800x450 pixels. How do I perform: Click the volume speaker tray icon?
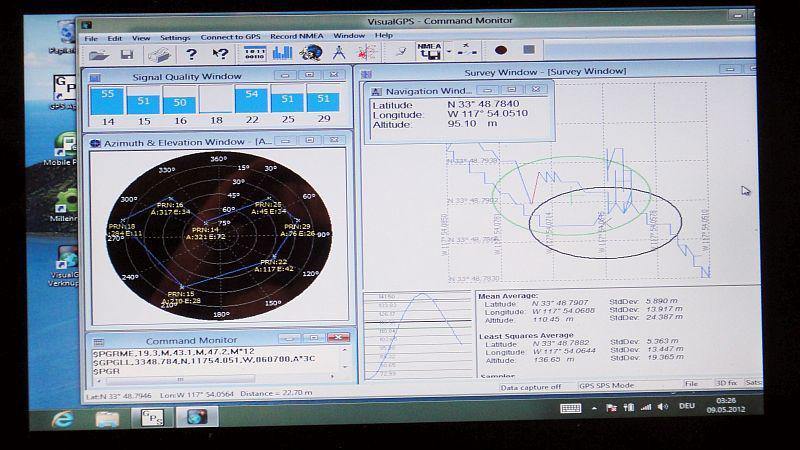coord(663,407)
